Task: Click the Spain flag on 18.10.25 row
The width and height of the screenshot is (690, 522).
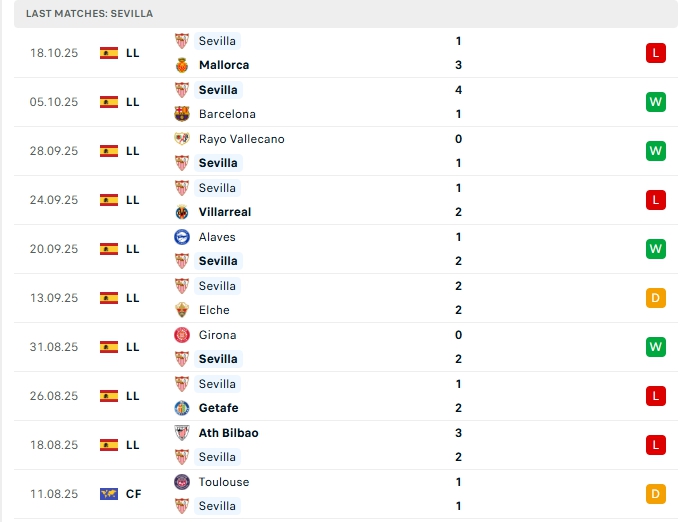Action: click(x=109, y=53)
